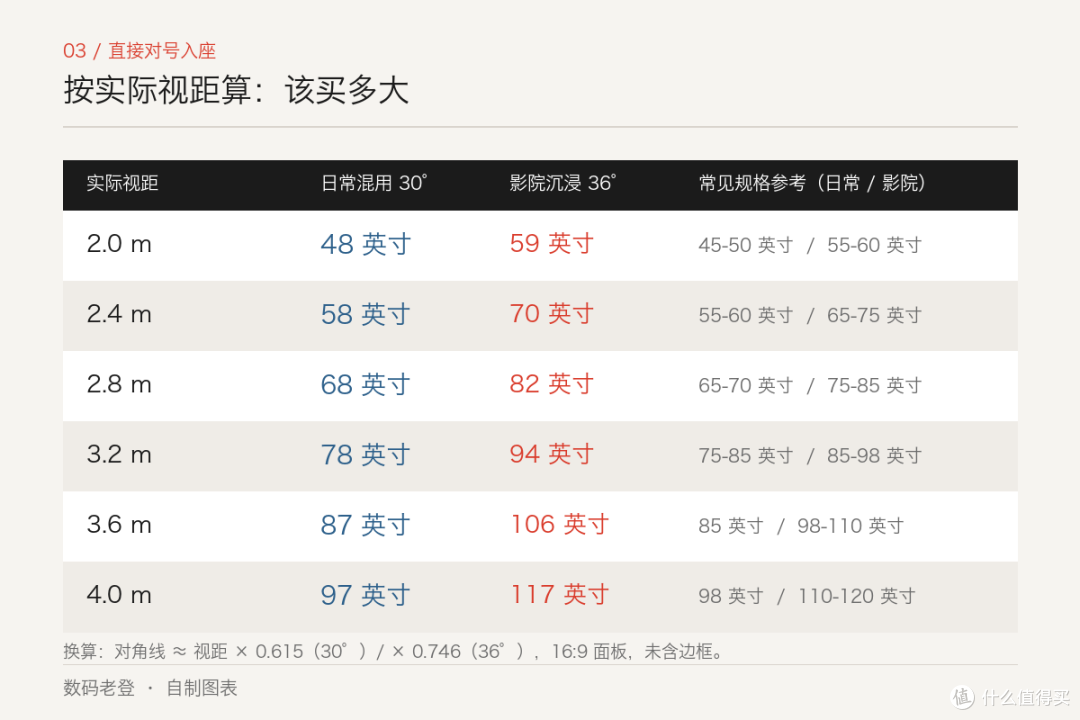Click the spec "85 英寸 / 98-110 英寸"

pyautogui.click(x=801, y=526)
